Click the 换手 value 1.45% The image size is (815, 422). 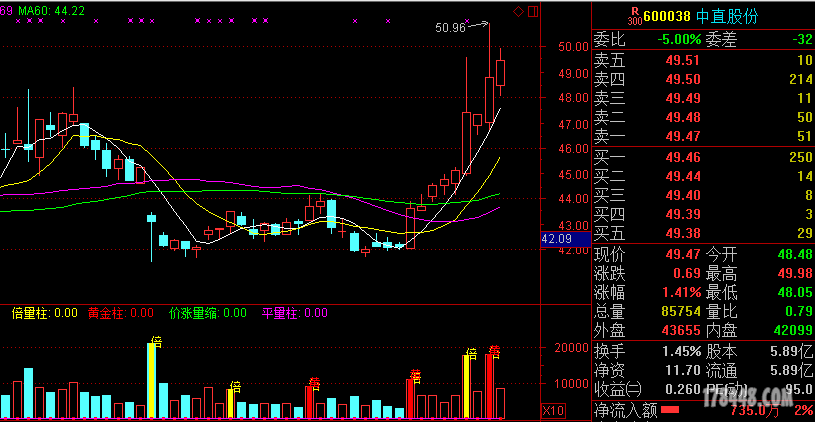pos(681,352)
